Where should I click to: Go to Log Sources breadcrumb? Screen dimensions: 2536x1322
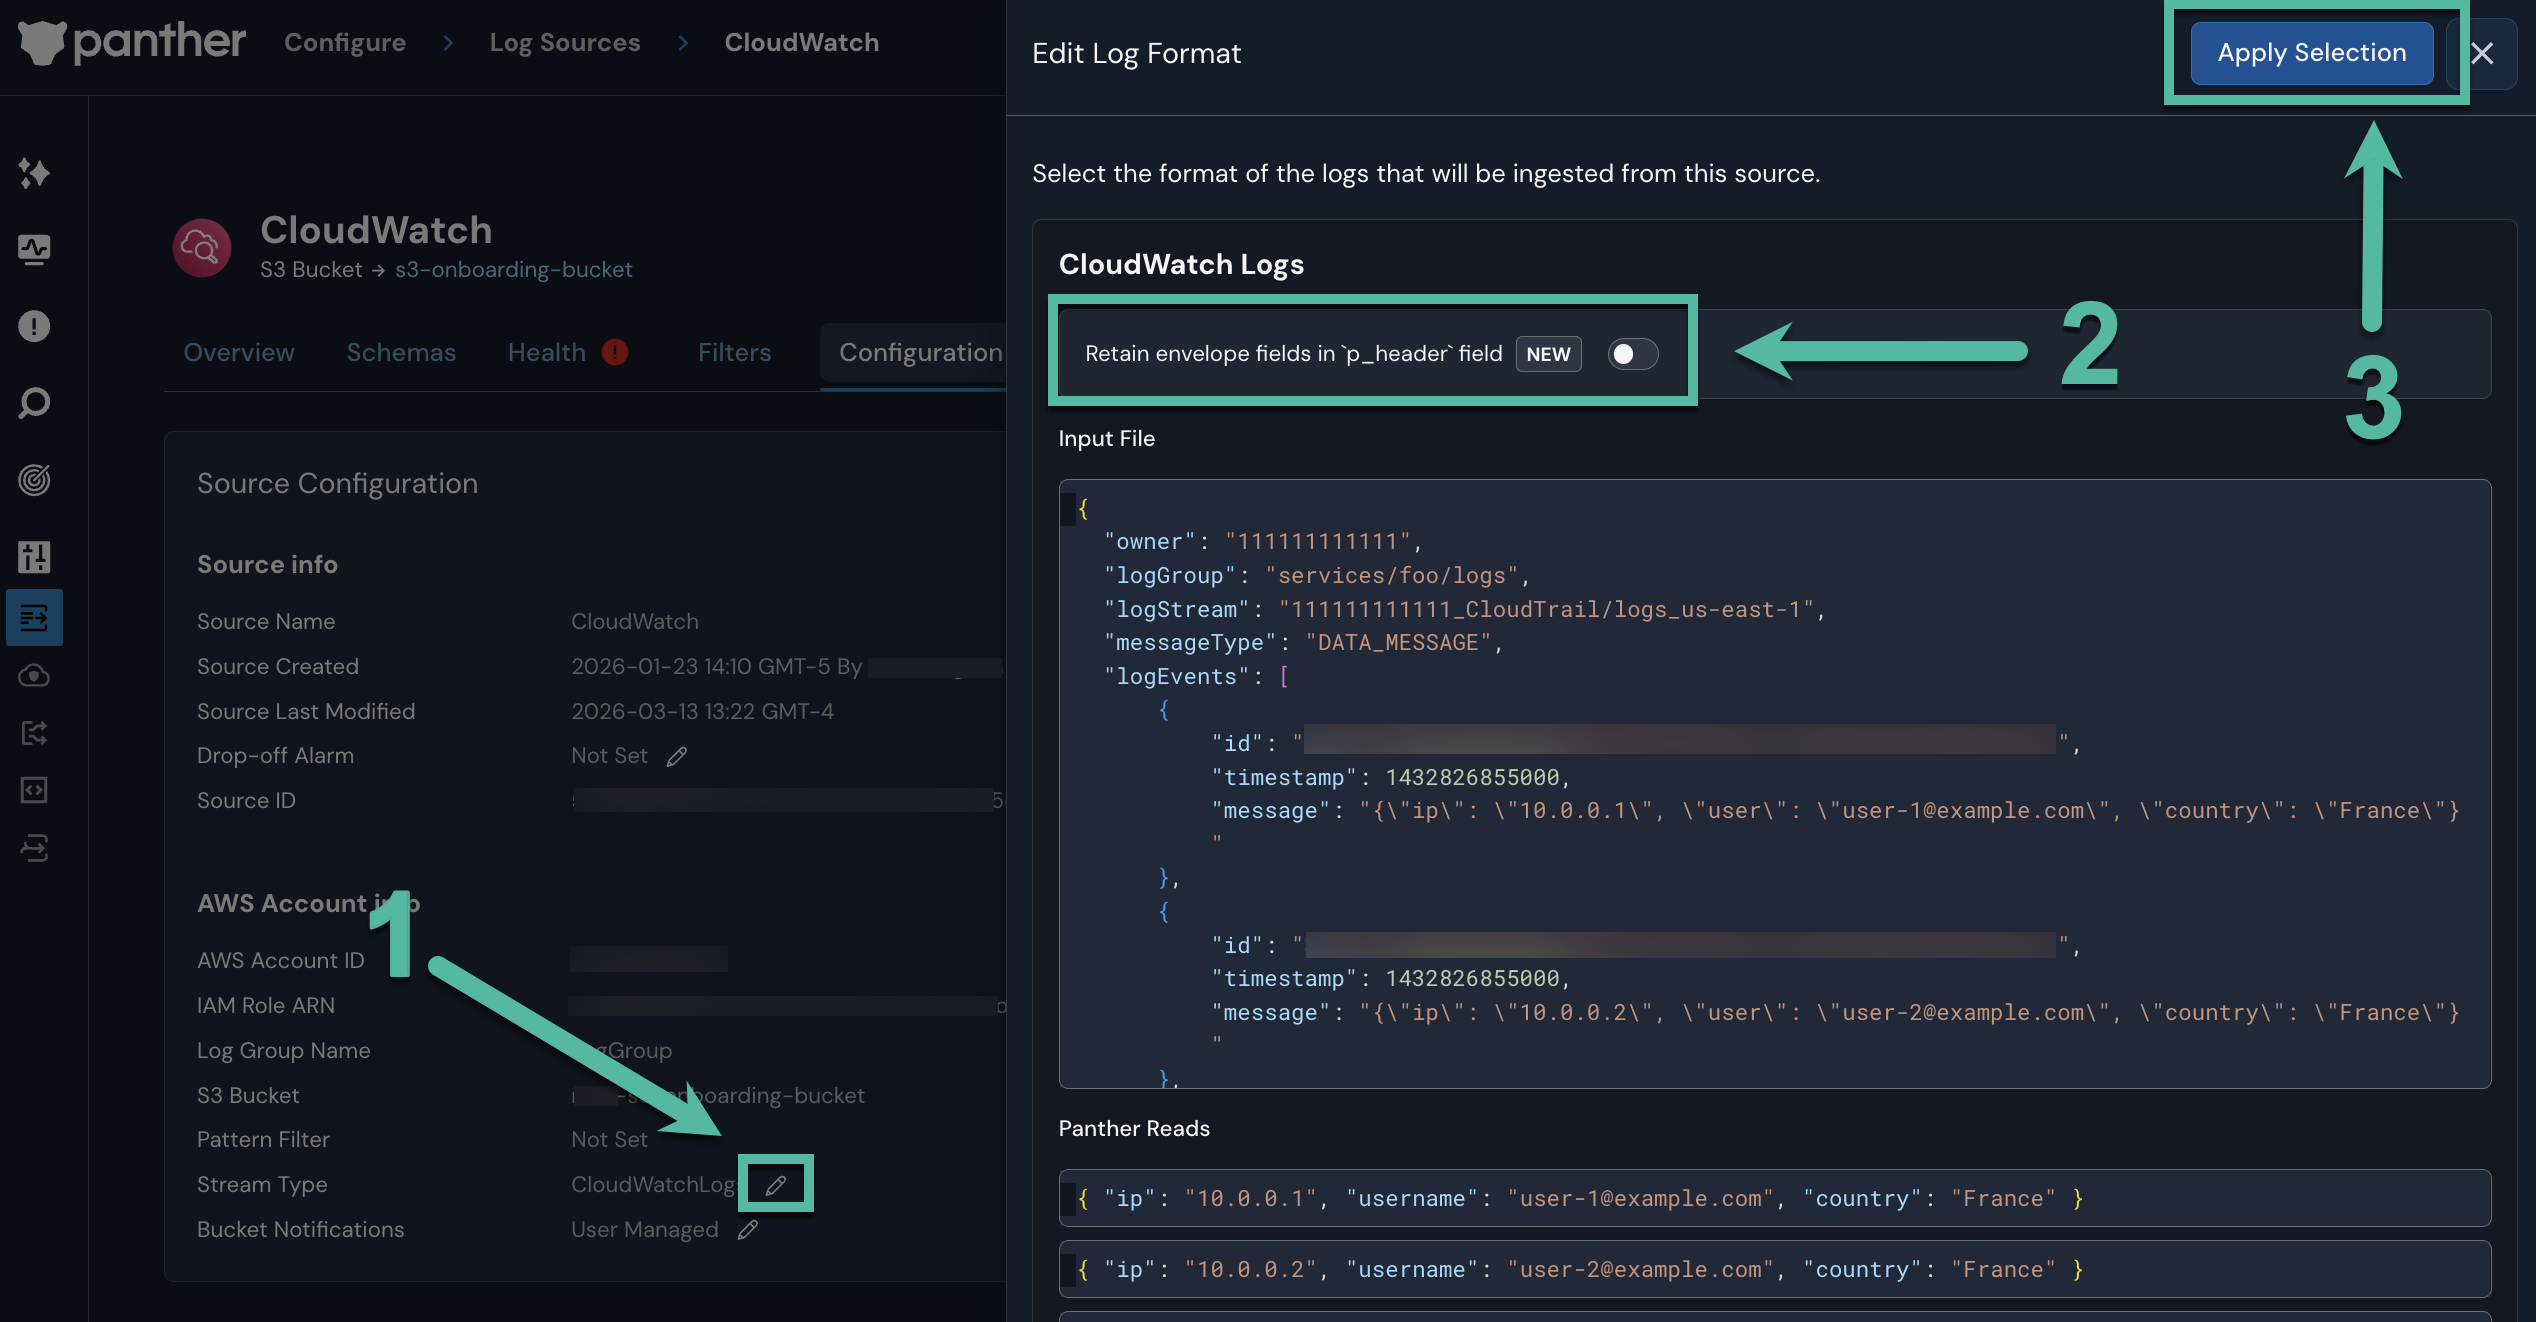pos(564,42)
